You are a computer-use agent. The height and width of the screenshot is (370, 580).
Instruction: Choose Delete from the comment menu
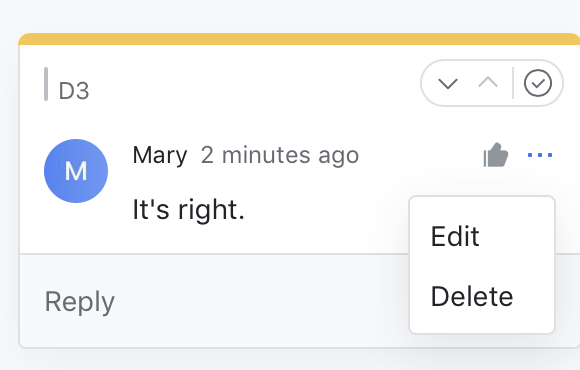472,296
